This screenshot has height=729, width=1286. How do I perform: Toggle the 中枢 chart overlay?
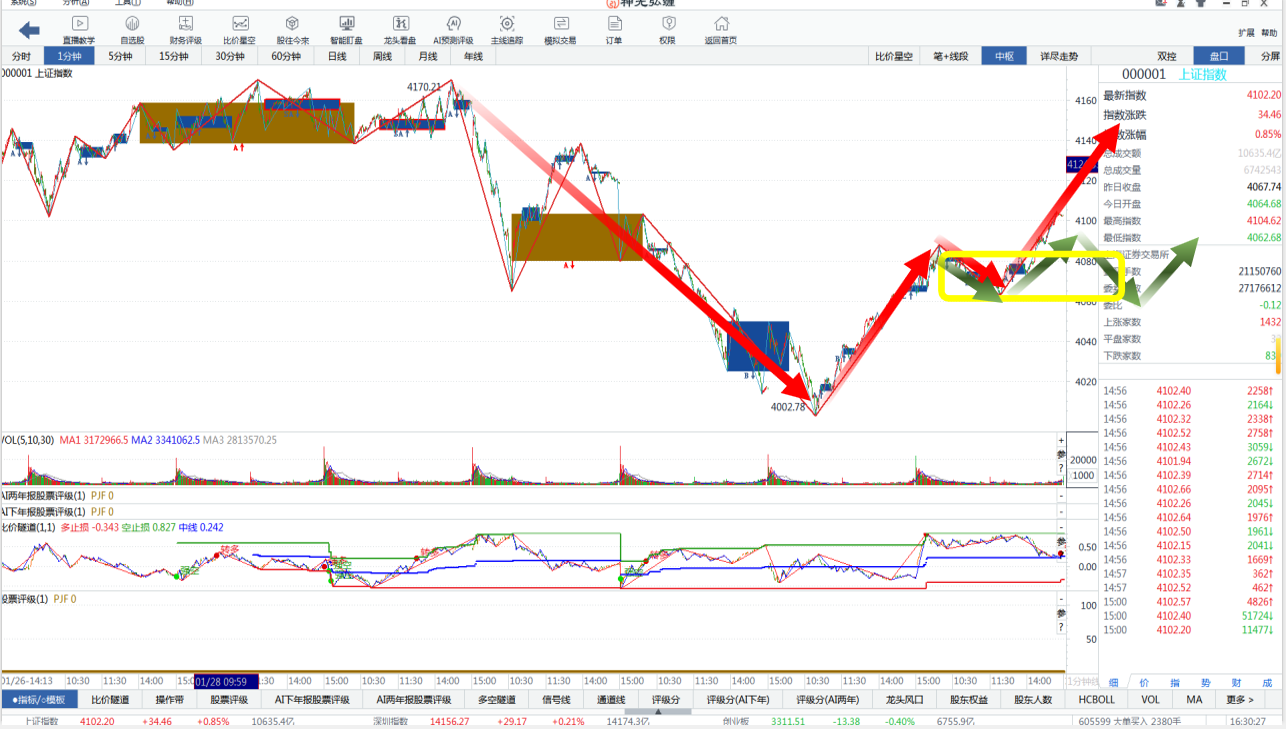pyautogui.click(x=1004, y=56)
